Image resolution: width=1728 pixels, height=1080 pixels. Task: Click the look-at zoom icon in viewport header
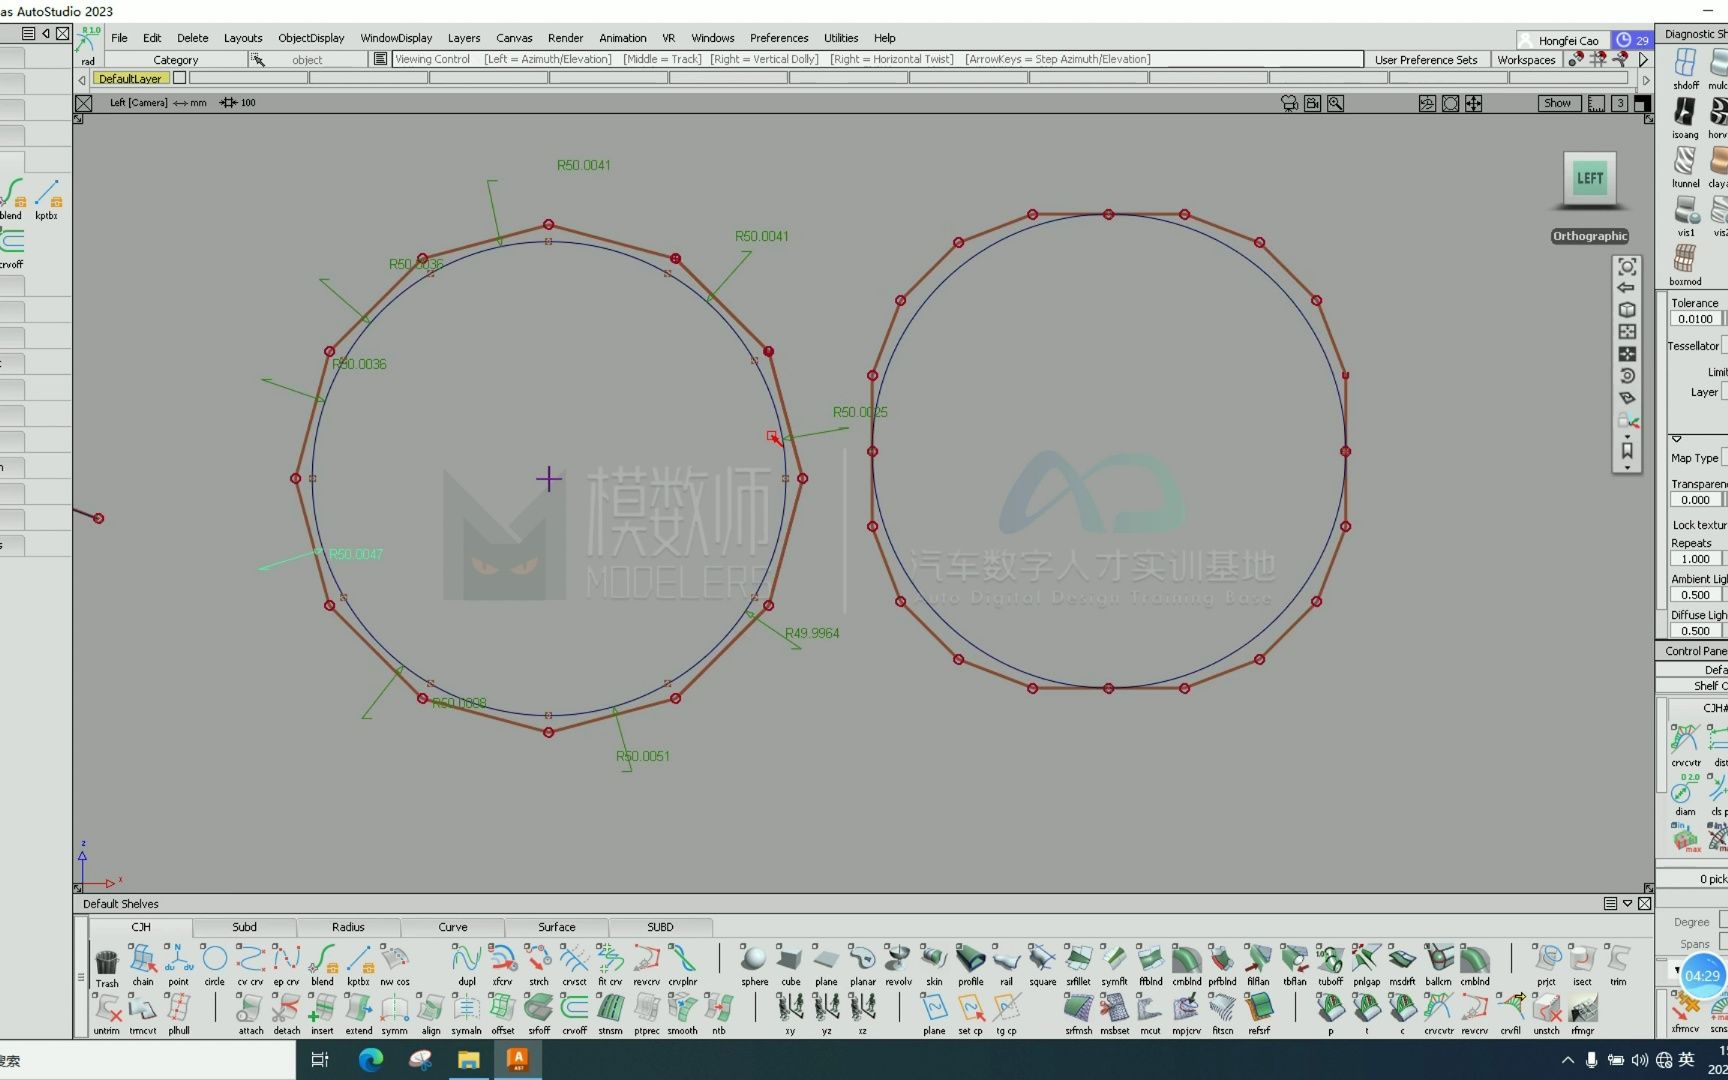tap(1335, 103)
